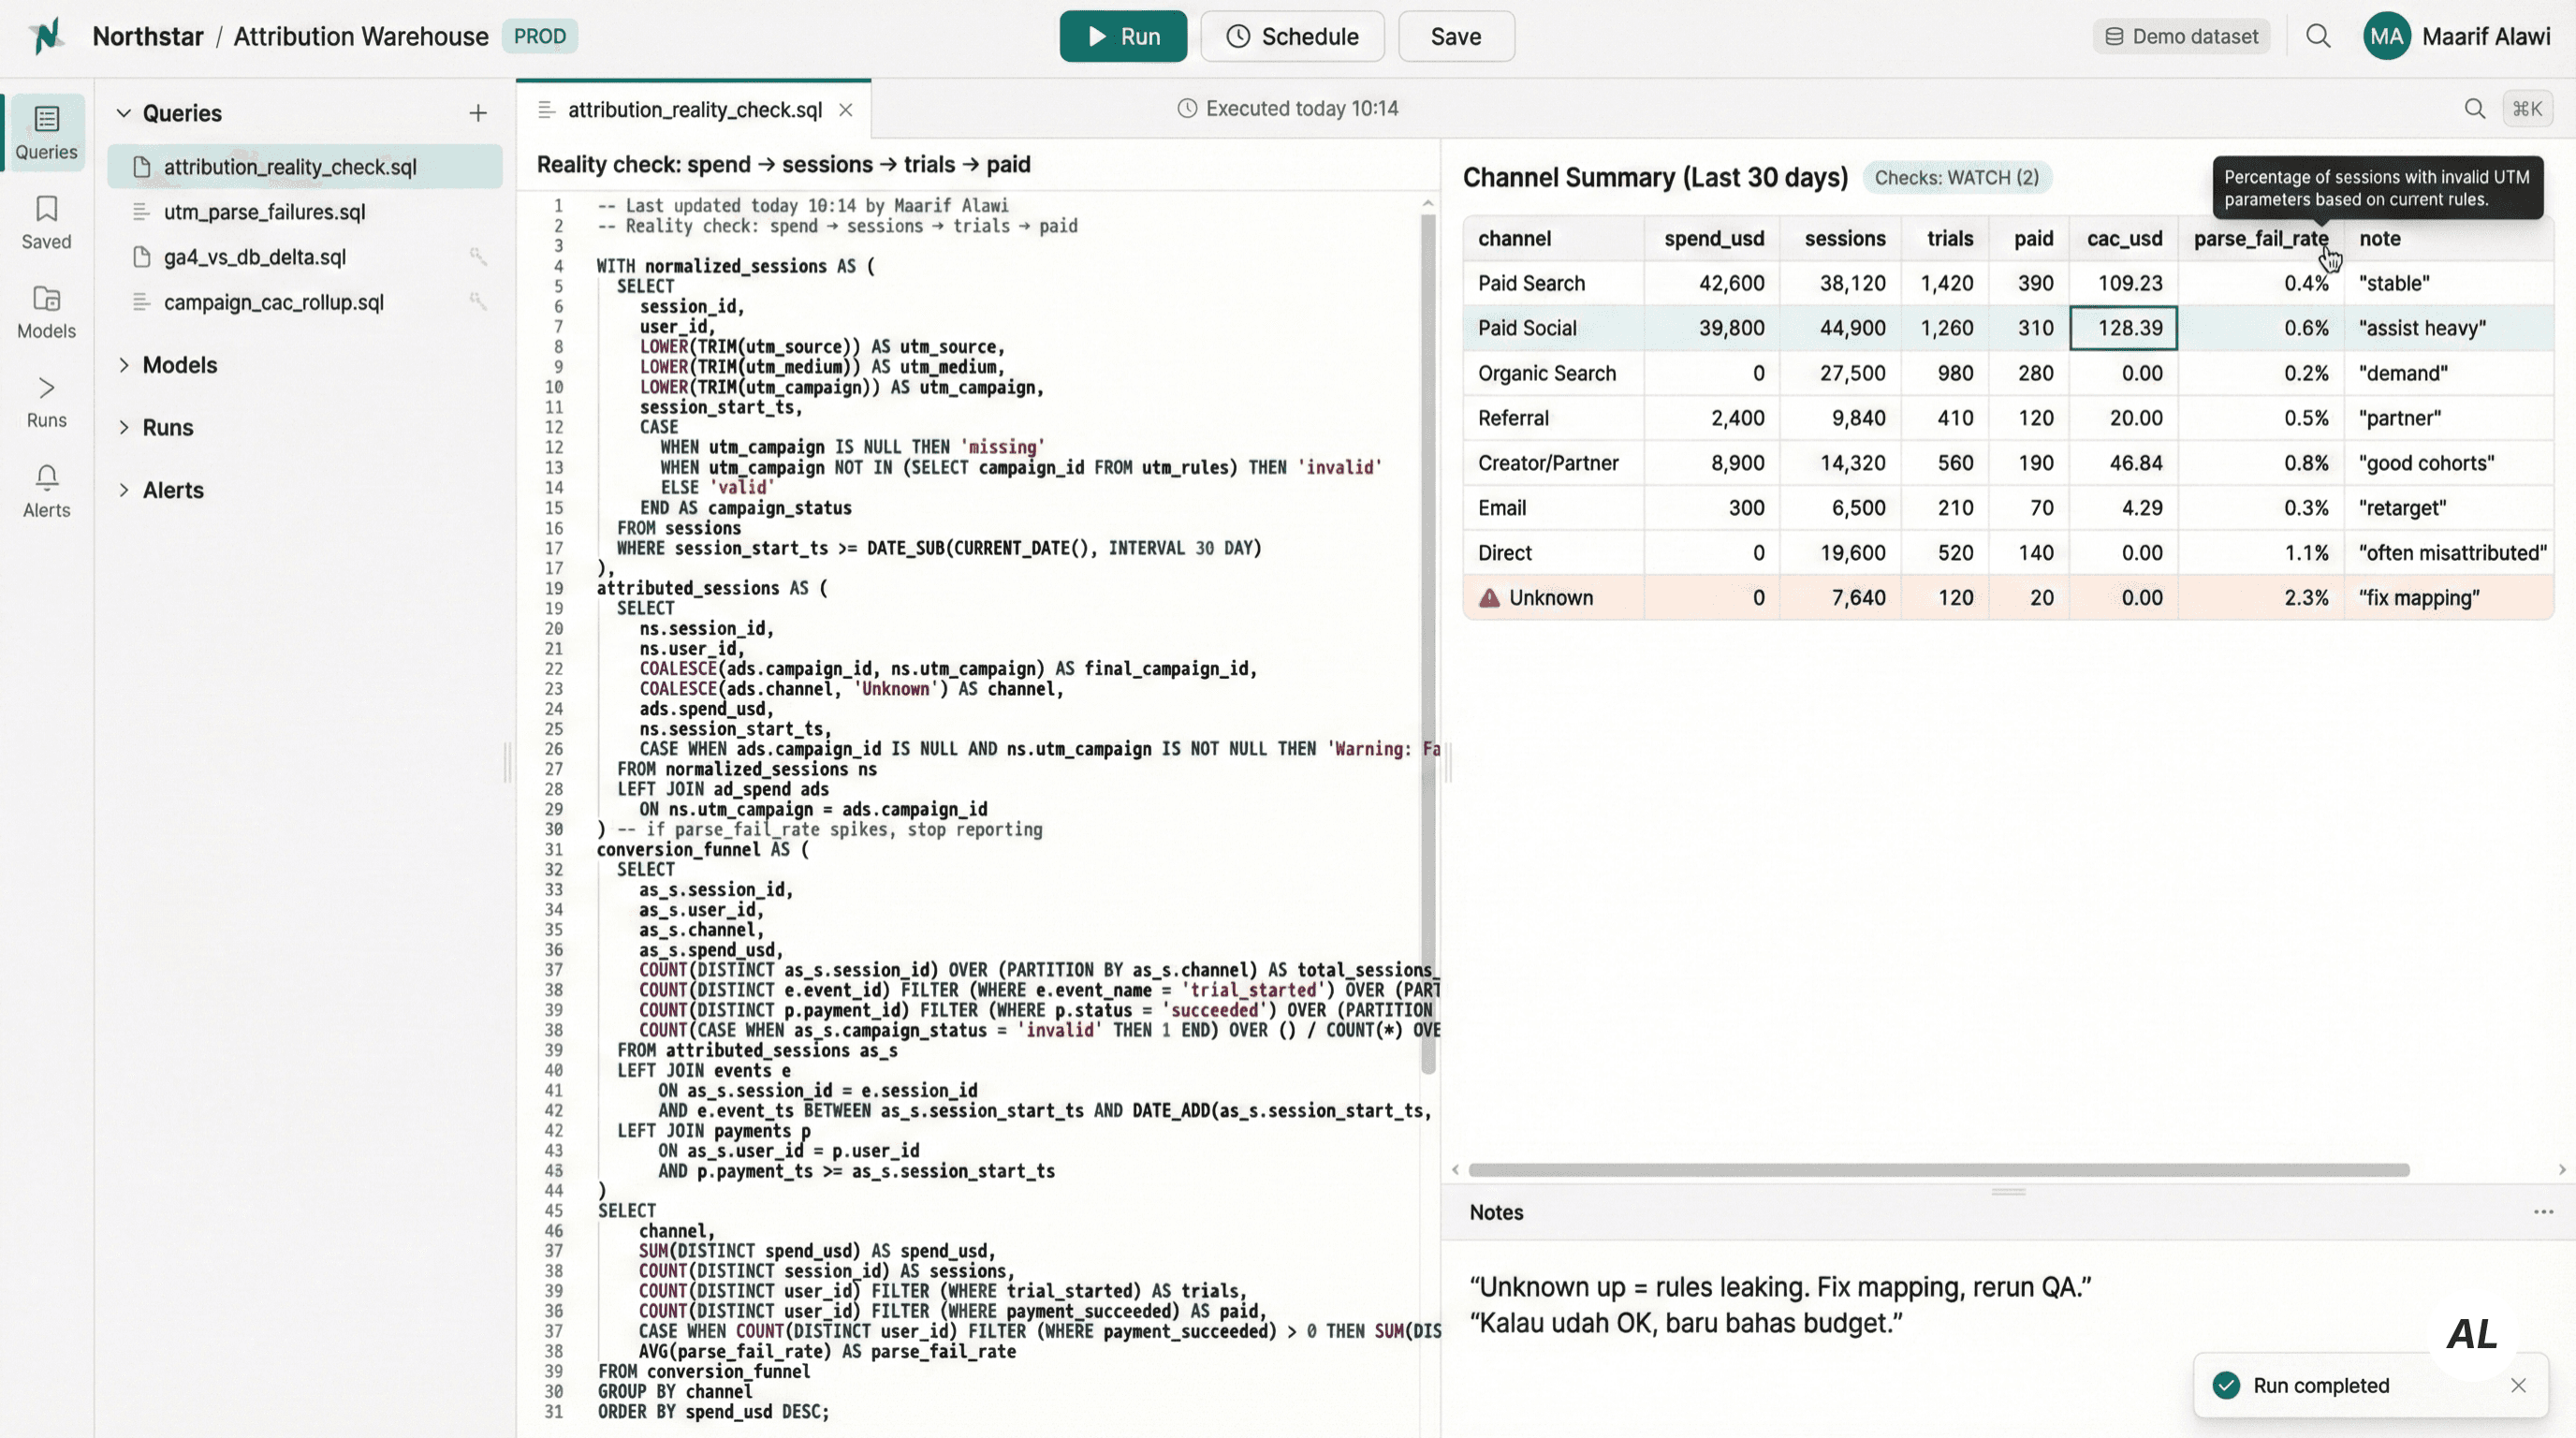Collapse the Queries tree section
This screenshot has height=1438, width=2576.
tap(124, 113)
